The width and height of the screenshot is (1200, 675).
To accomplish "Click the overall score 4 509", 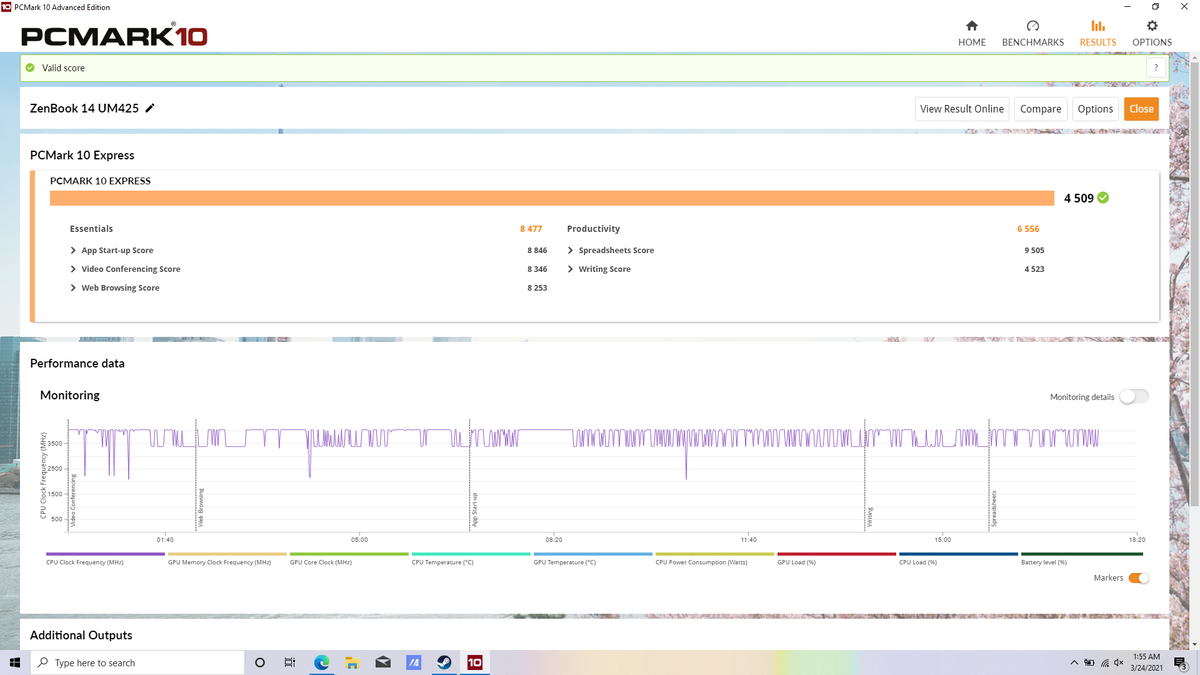I will (x=1079, y=198).
